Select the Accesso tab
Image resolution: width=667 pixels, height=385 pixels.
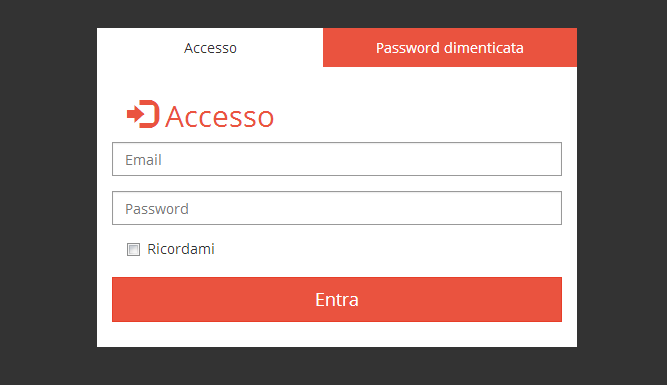pos(210,48)
